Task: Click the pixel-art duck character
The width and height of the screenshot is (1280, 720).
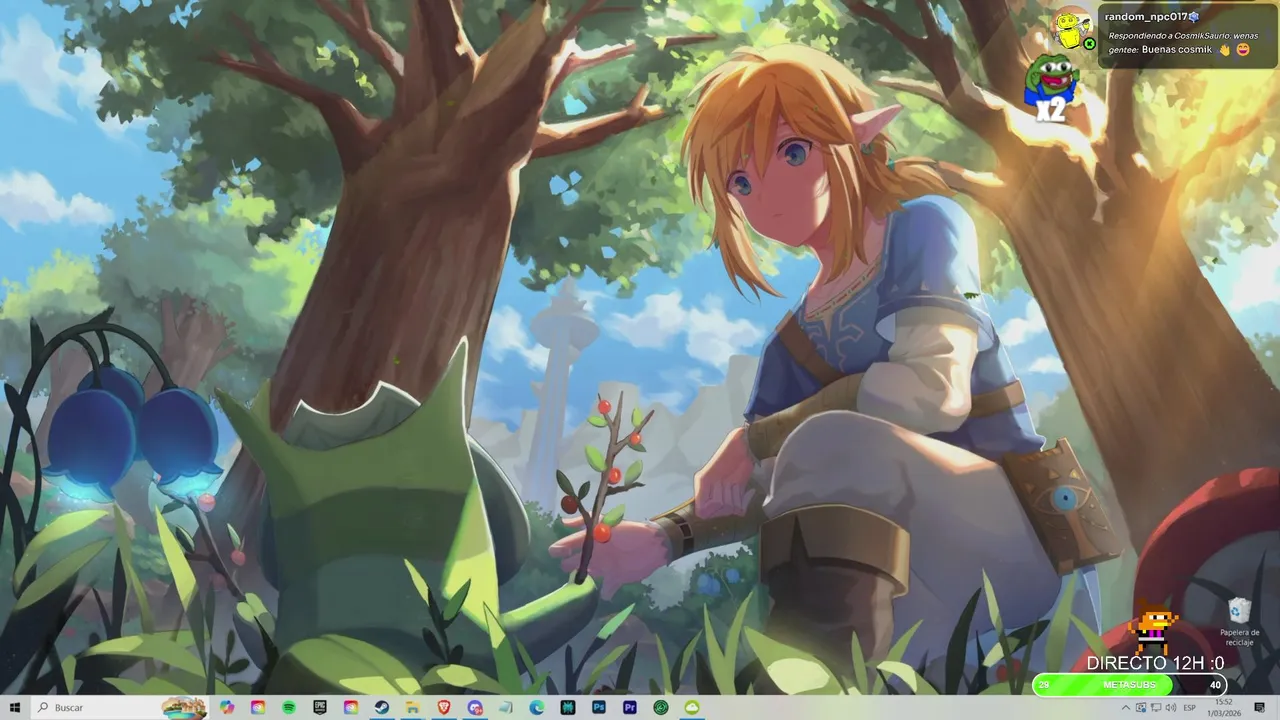Action: 1152,628
